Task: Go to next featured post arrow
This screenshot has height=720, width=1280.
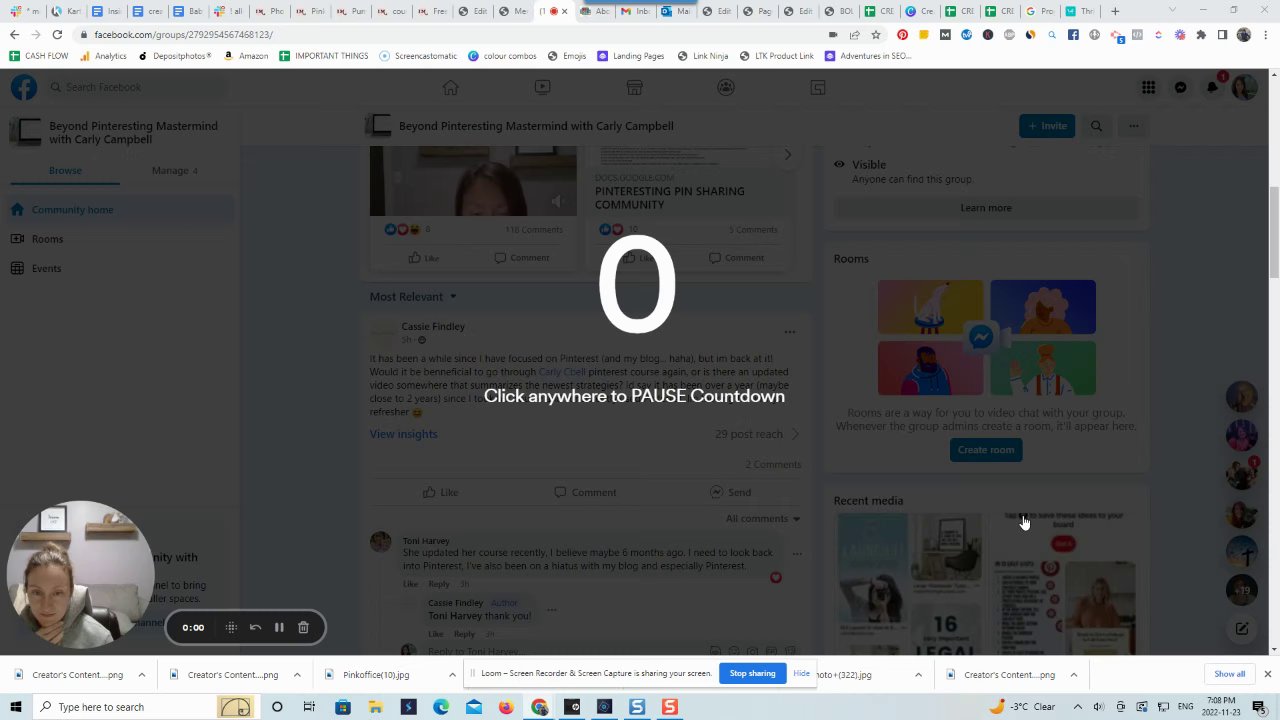Action: coord(787,155)
